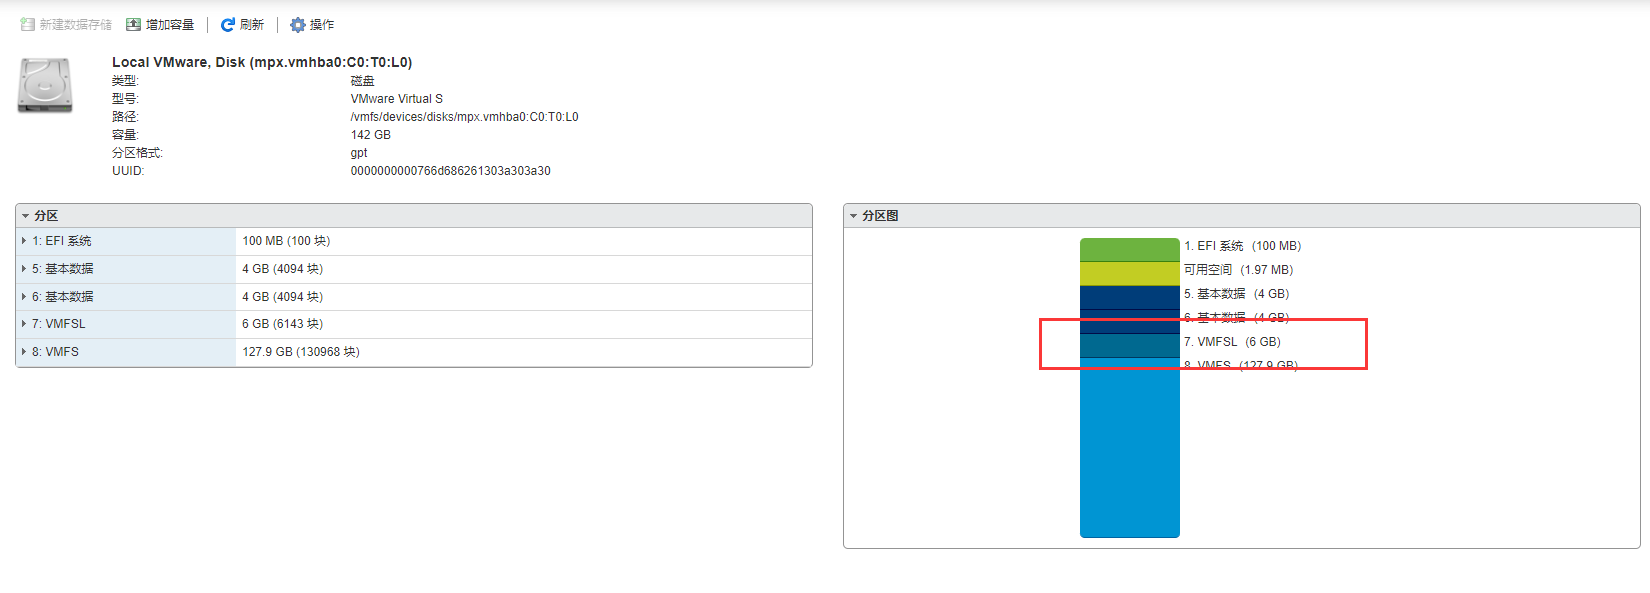Click the grayed New datastore icon
Viewport: 1650px width, 593px height.
28,24
